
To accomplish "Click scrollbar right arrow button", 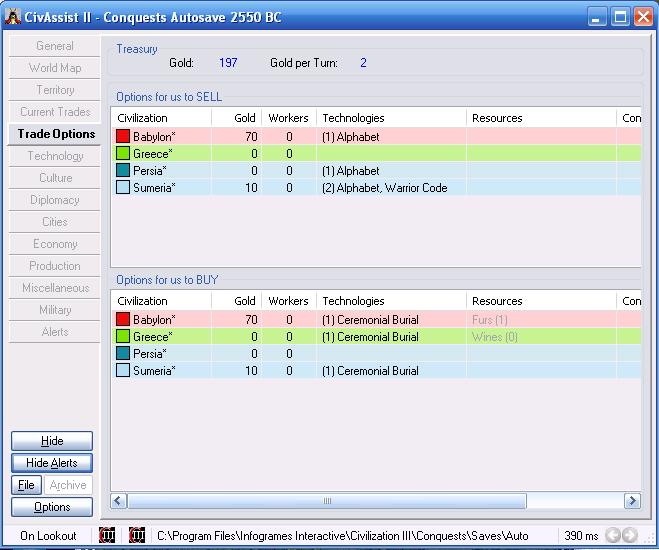I will point(633,501).
